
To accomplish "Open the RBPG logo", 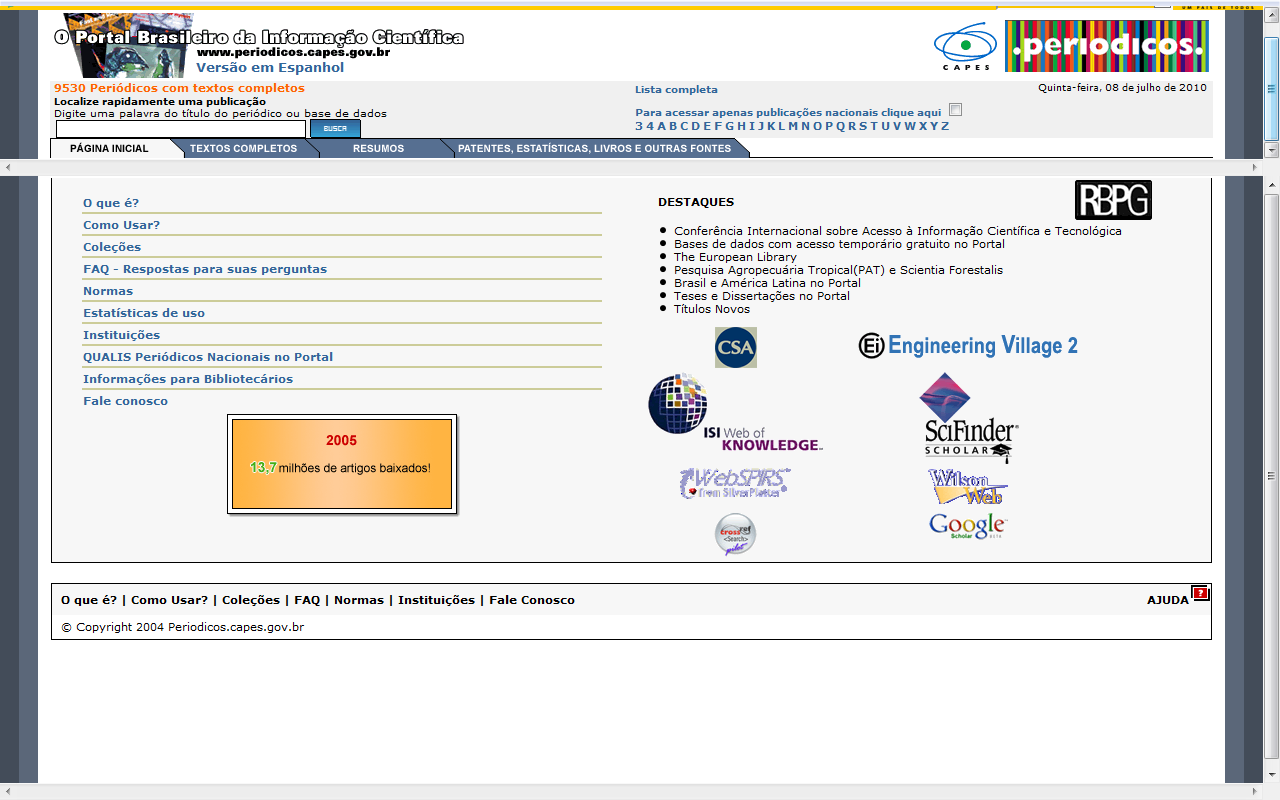I will (x=1113, y=200).
